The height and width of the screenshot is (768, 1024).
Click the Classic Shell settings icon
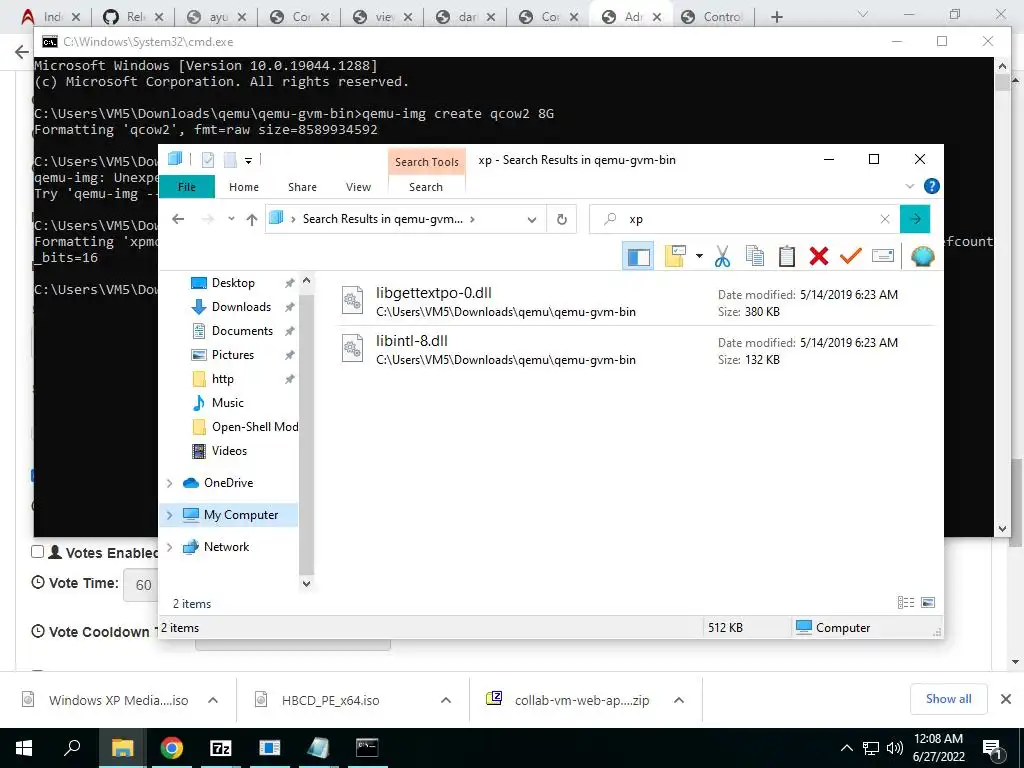coord(922,256)
